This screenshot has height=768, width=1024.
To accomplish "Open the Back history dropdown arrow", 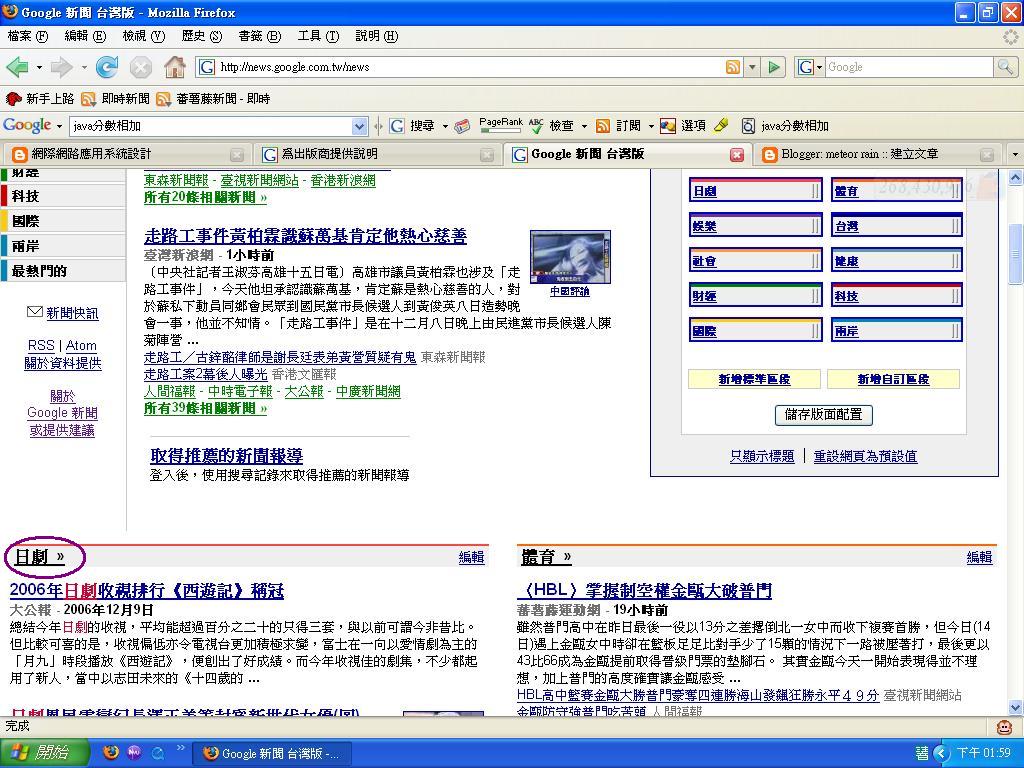I will click(39, 67).
